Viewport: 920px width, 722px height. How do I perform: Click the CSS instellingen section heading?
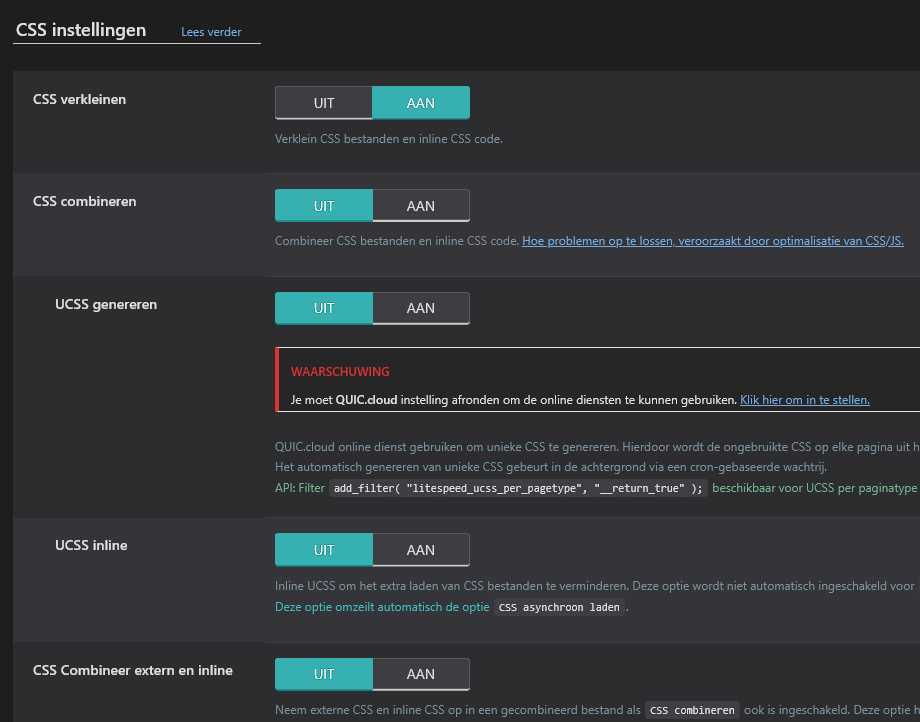(81, 30)
